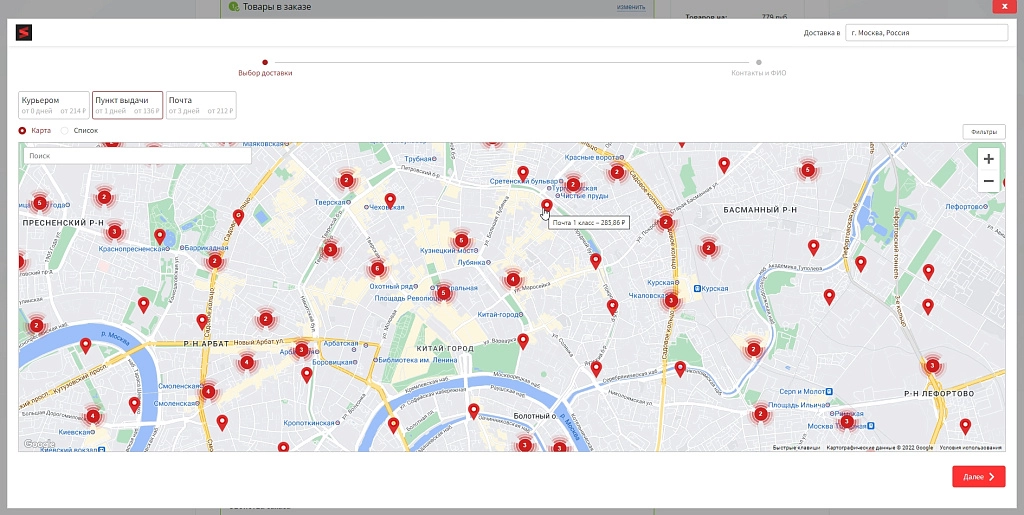This screenshot has width=1024, height=515.
Task: Open the Фильтры filter options
Action: [984, 132]
